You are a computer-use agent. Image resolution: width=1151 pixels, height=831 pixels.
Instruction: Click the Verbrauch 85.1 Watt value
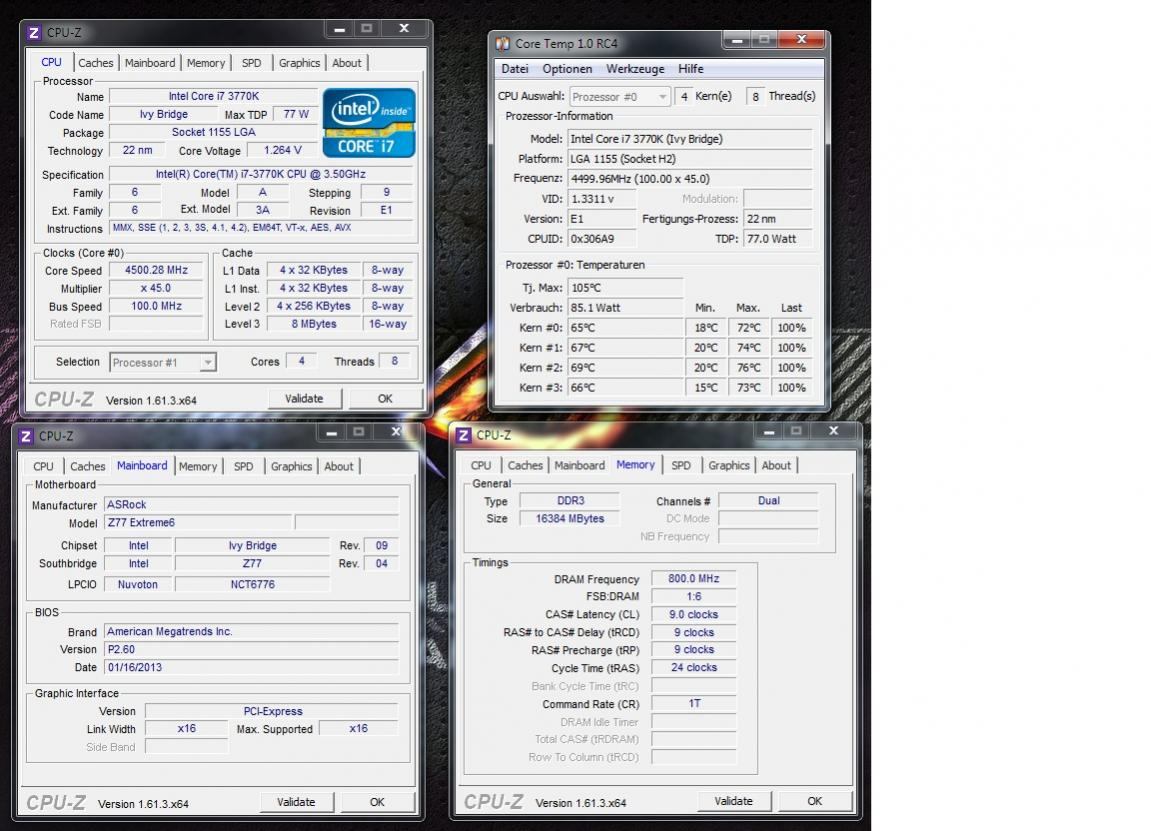tap(625, 308)
